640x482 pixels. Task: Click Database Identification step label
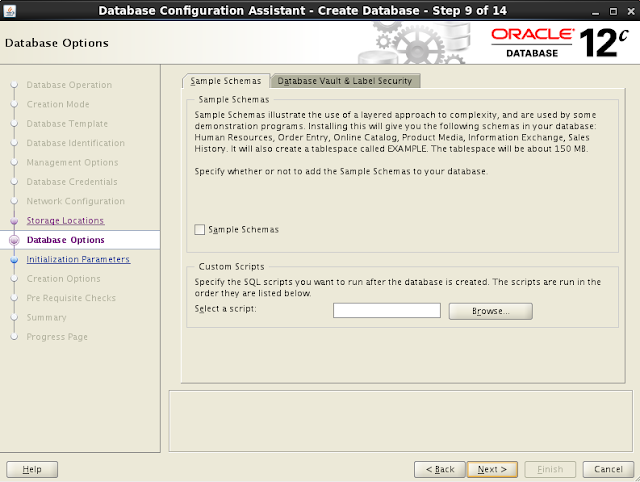click(x=76, y=143)
